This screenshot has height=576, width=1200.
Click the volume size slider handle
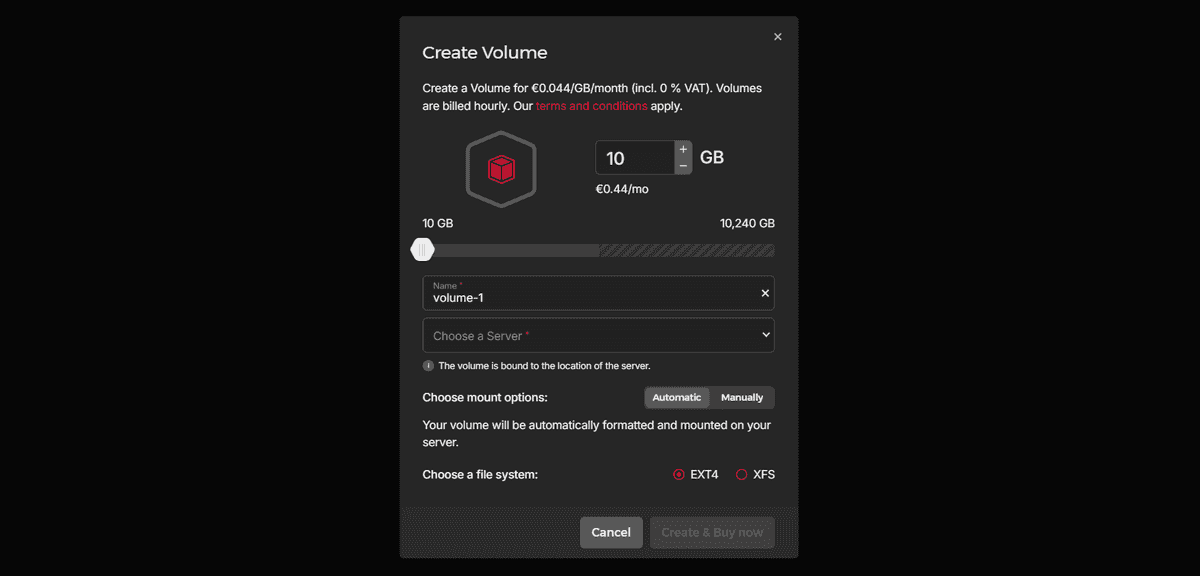tap(423, 250)
